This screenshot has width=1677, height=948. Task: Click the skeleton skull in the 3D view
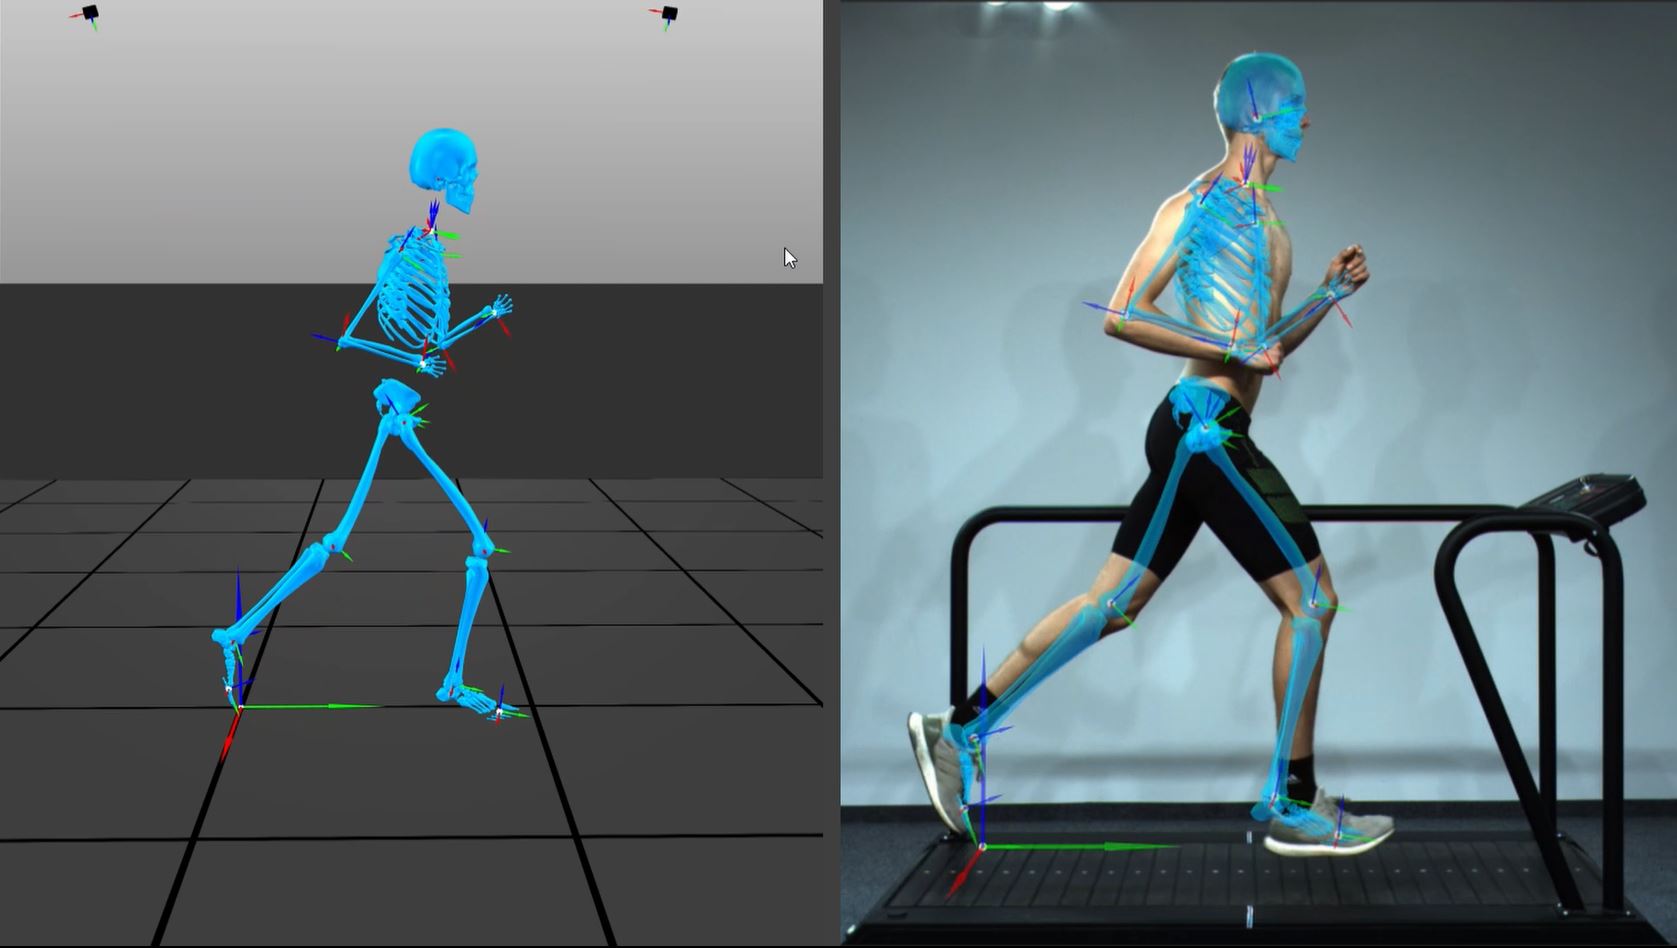click(444, 170)
